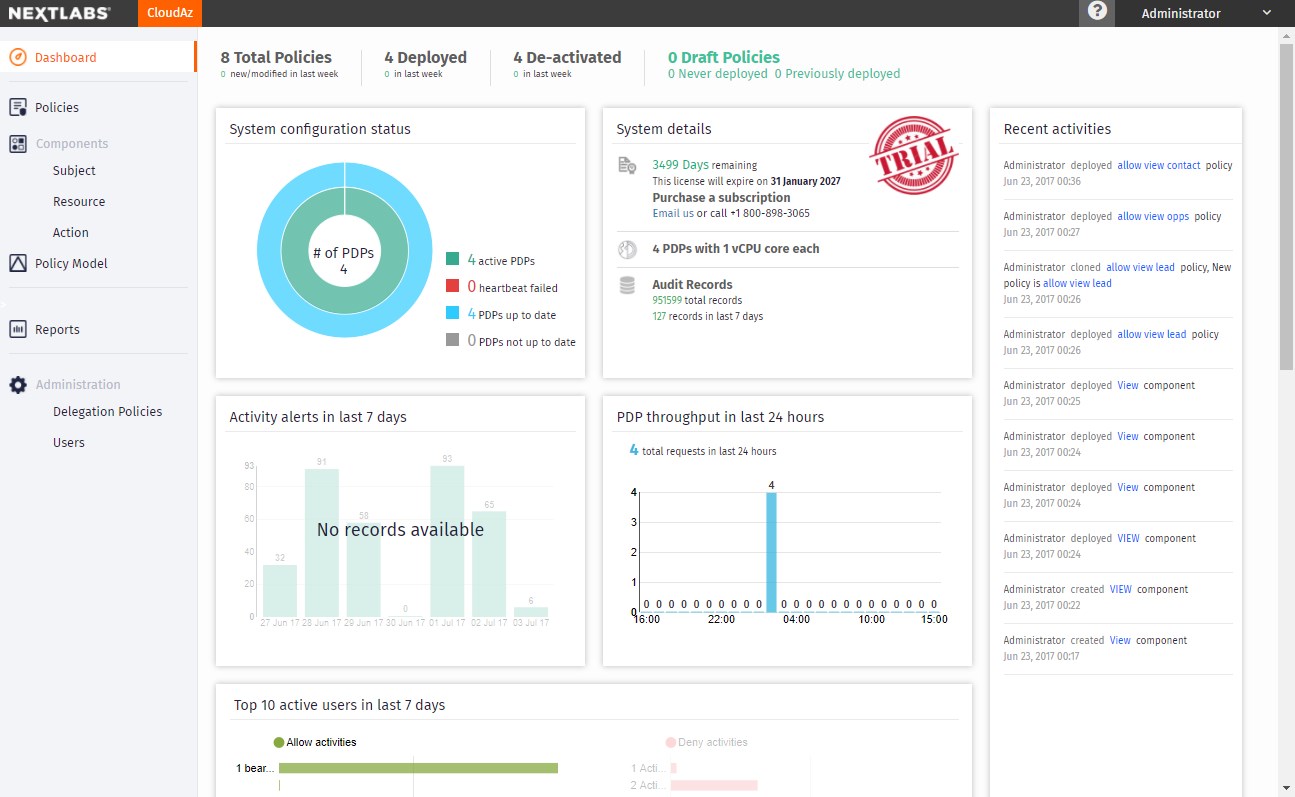Click the page vertical scrollbar thumb
The width and height of the screenshot is (1295, 797).
1287,208
